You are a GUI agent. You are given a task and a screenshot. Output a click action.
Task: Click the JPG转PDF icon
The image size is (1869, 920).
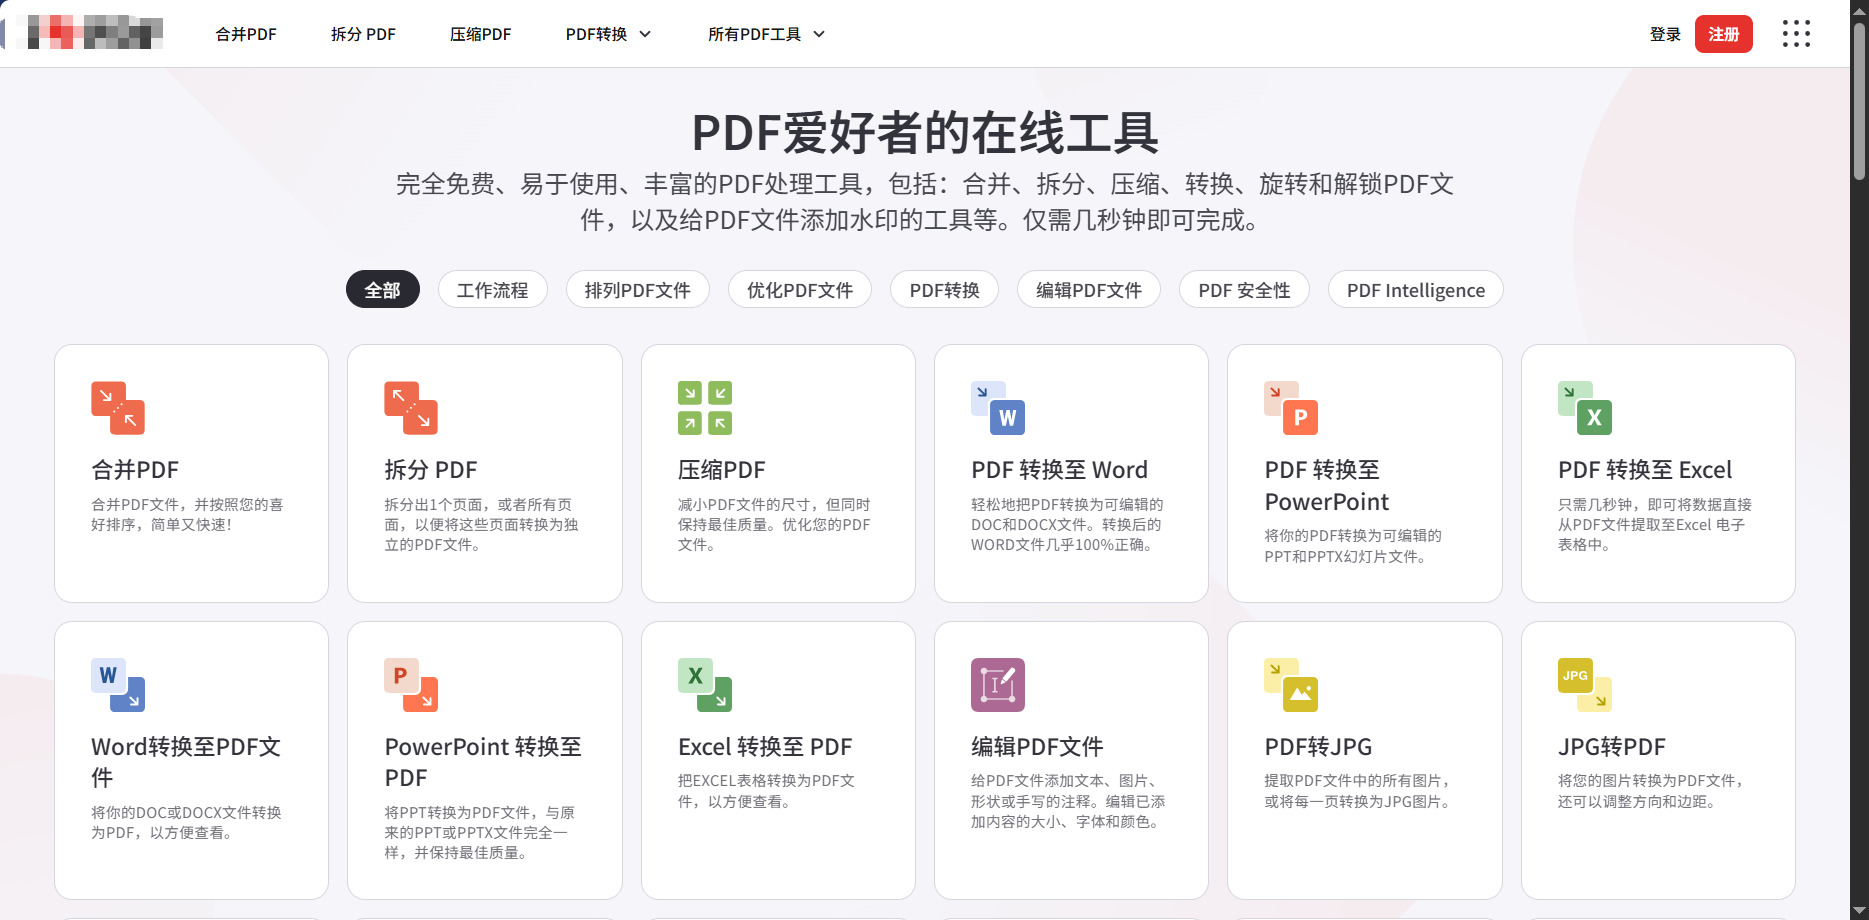[1585, 685]
